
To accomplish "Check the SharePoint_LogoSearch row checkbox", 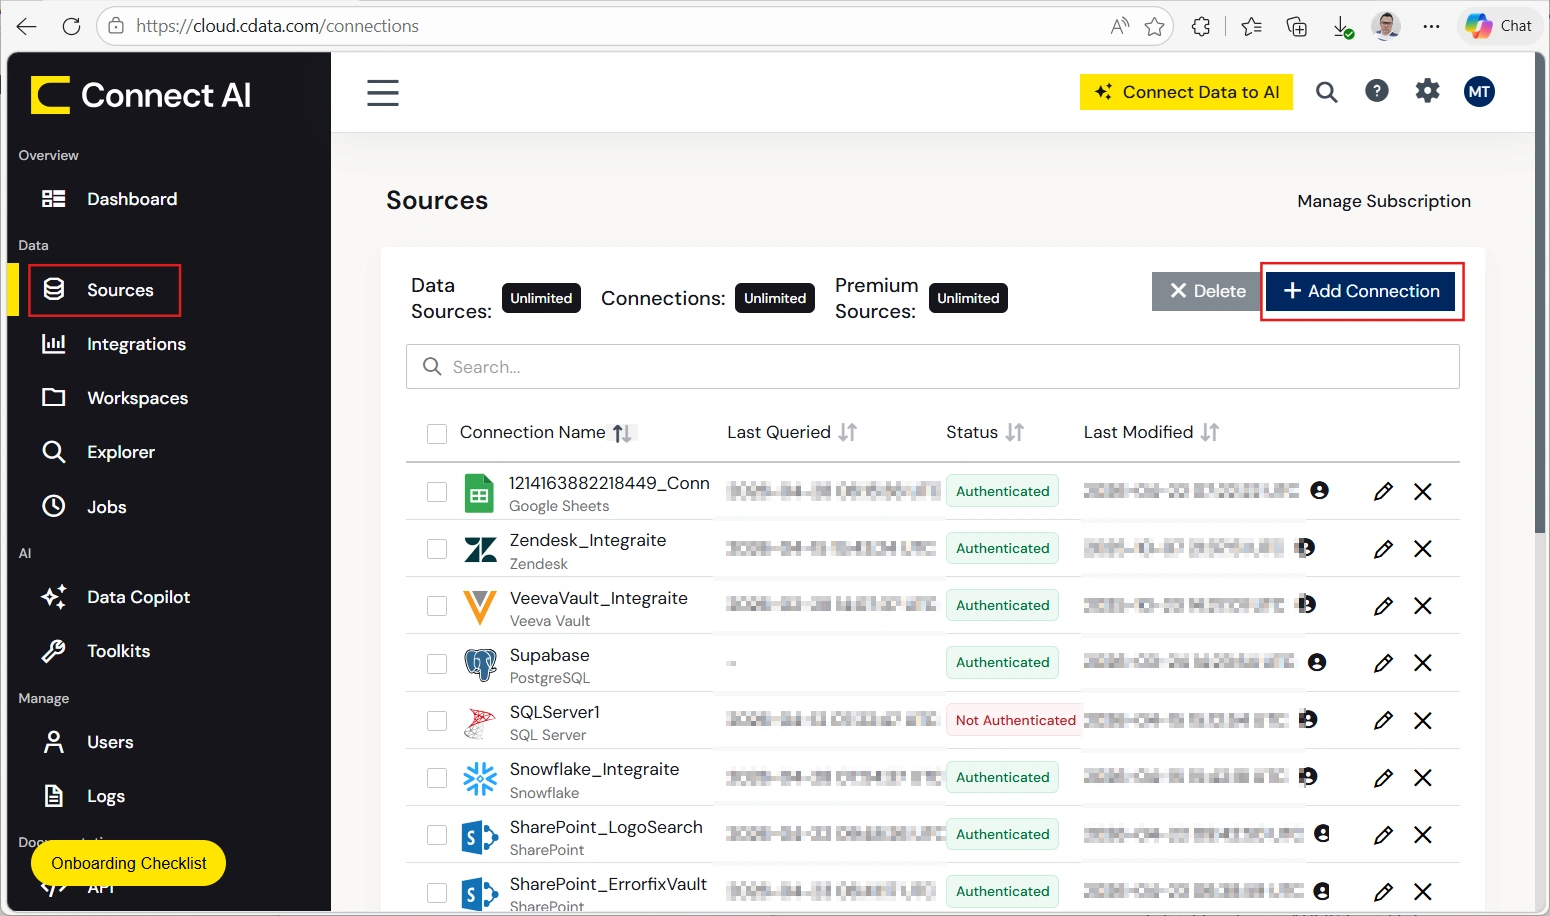I will [436, 834].
